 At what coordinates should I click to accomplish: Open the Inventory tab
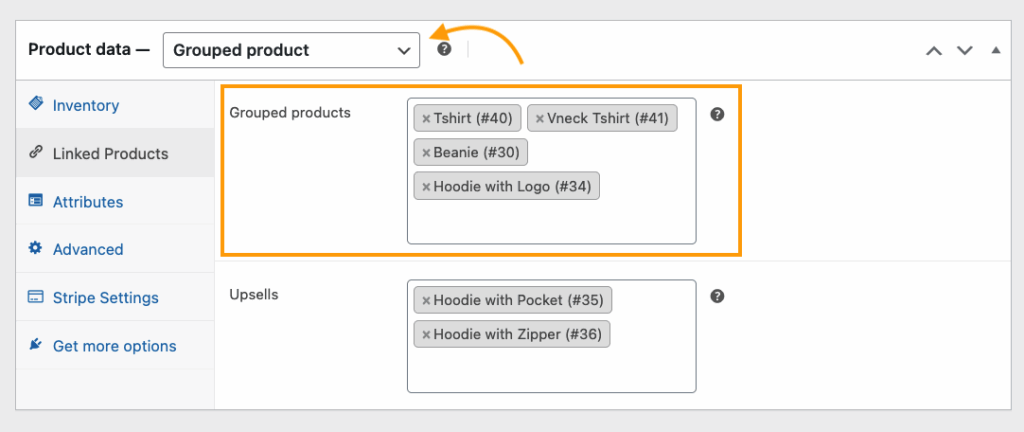click(x=86, y=106)
